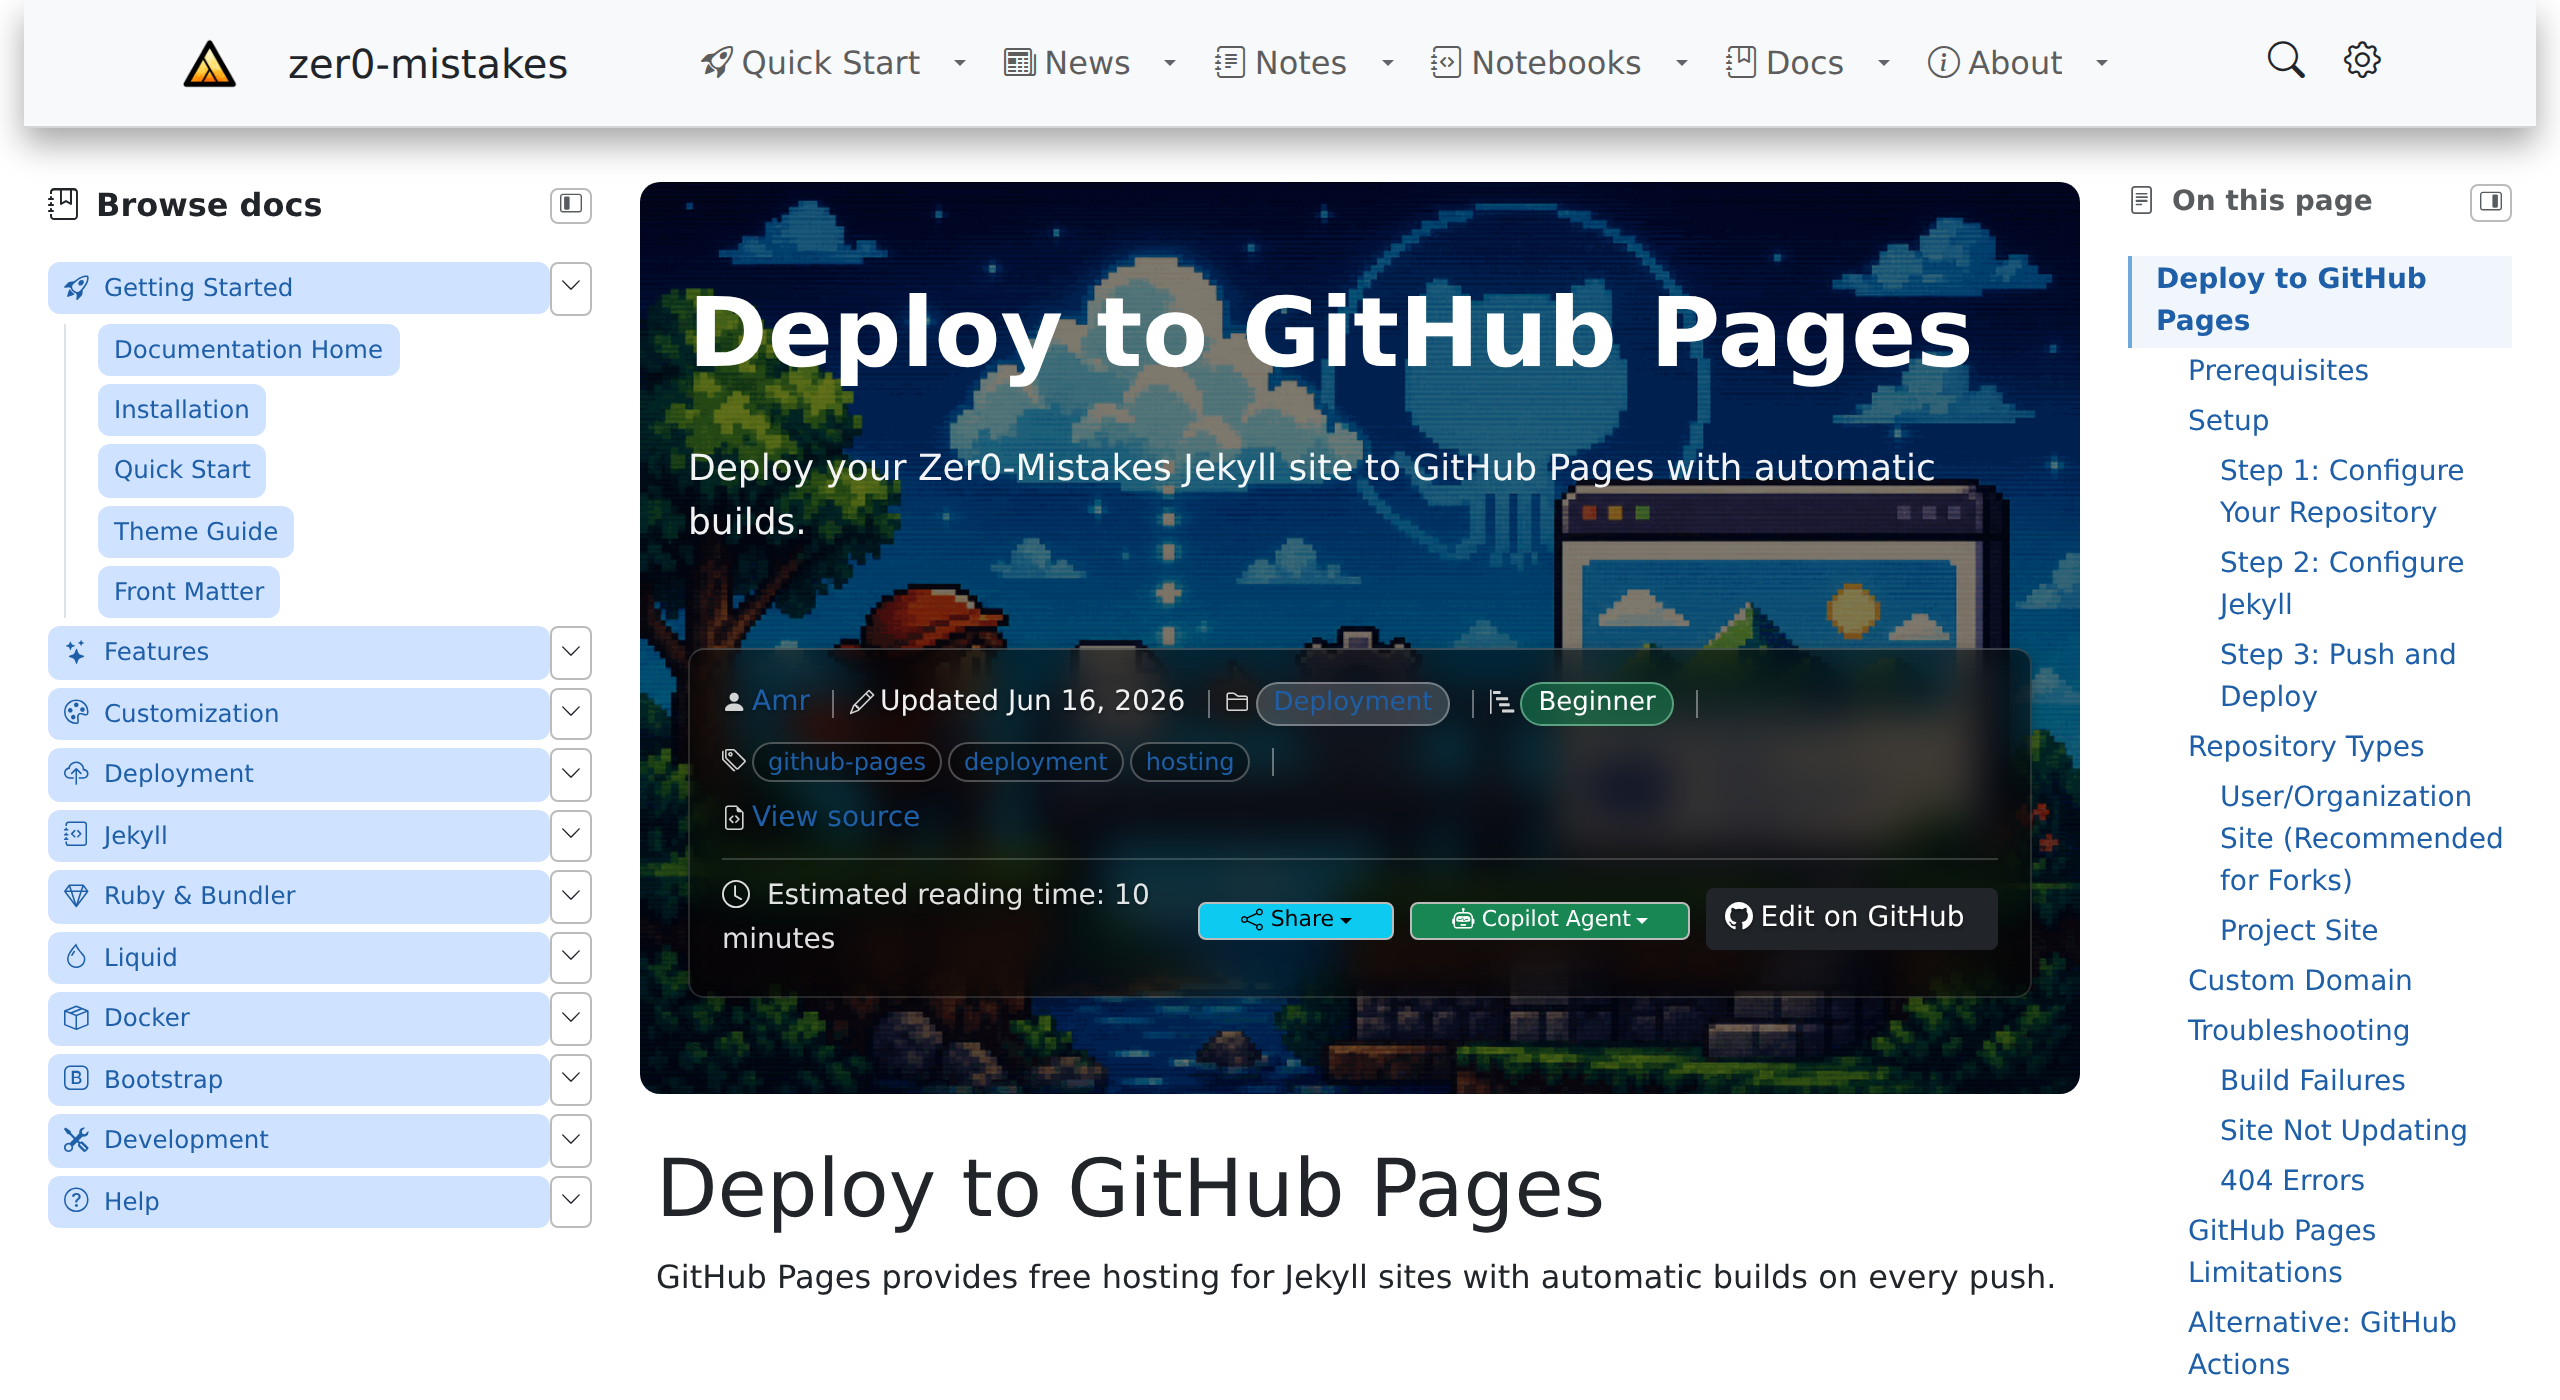2560x1400 pixels.
Task: Open Bootstrap section in sidebar
Action: point(298,1080)
